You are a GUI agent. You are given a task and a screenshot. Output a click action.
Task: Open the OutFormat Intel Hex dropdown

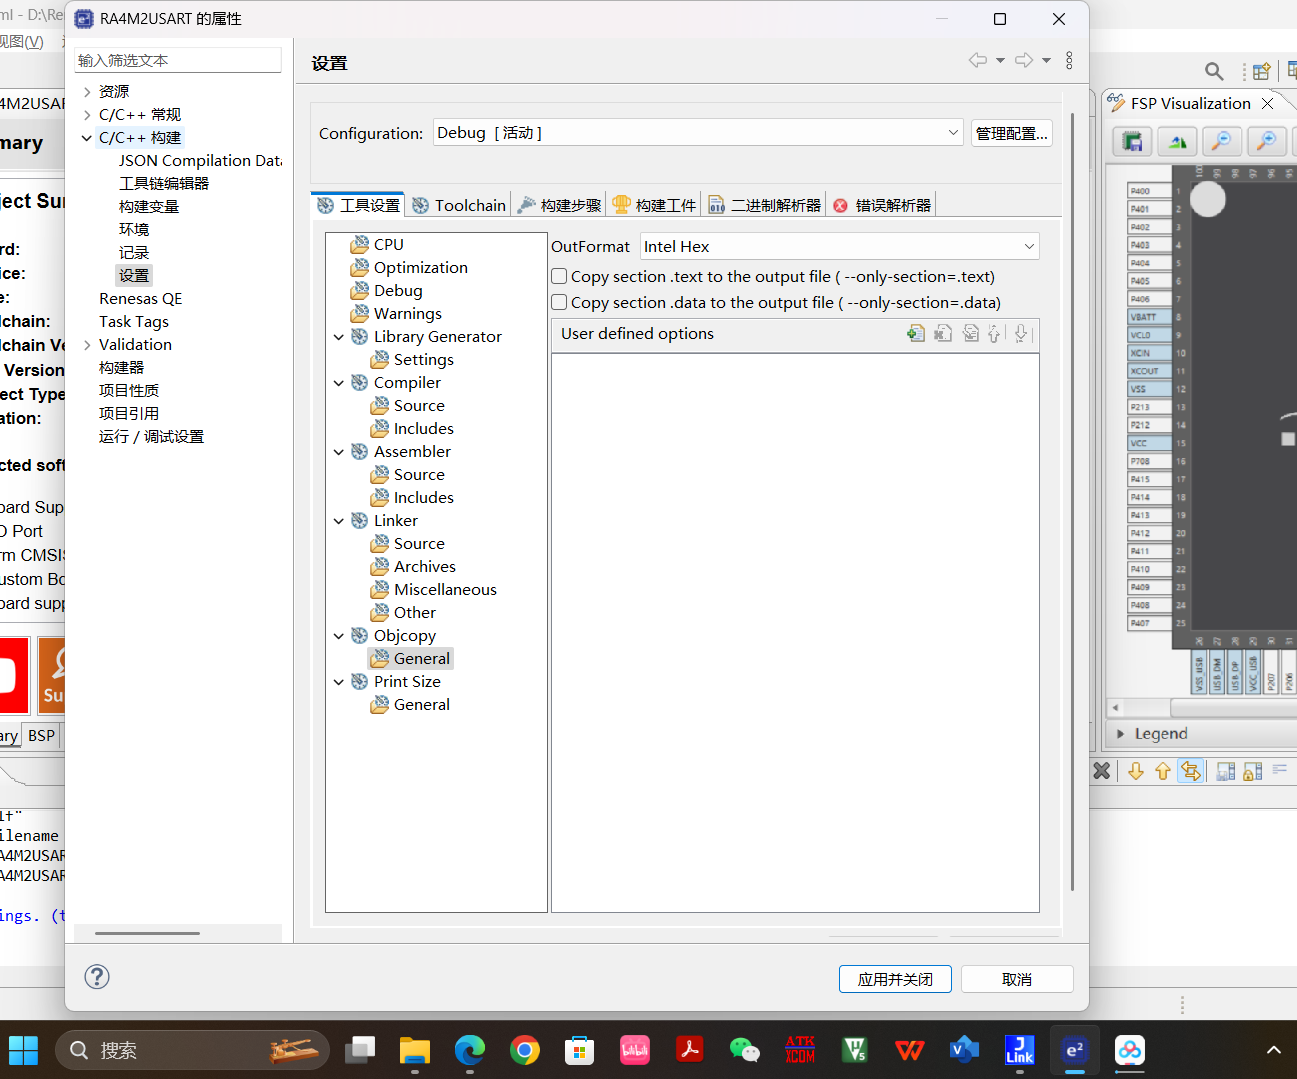[839, 246]
